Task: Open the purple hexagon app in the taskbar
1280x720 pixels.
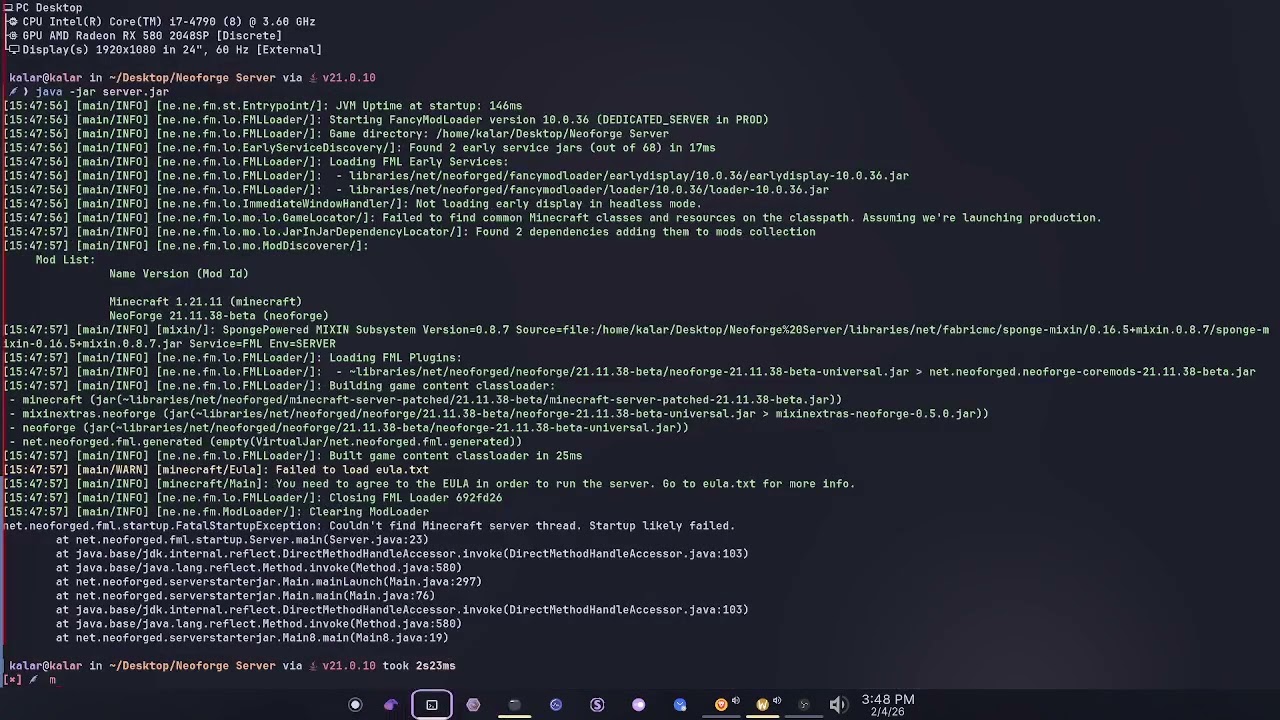Action: coord(473,705)
